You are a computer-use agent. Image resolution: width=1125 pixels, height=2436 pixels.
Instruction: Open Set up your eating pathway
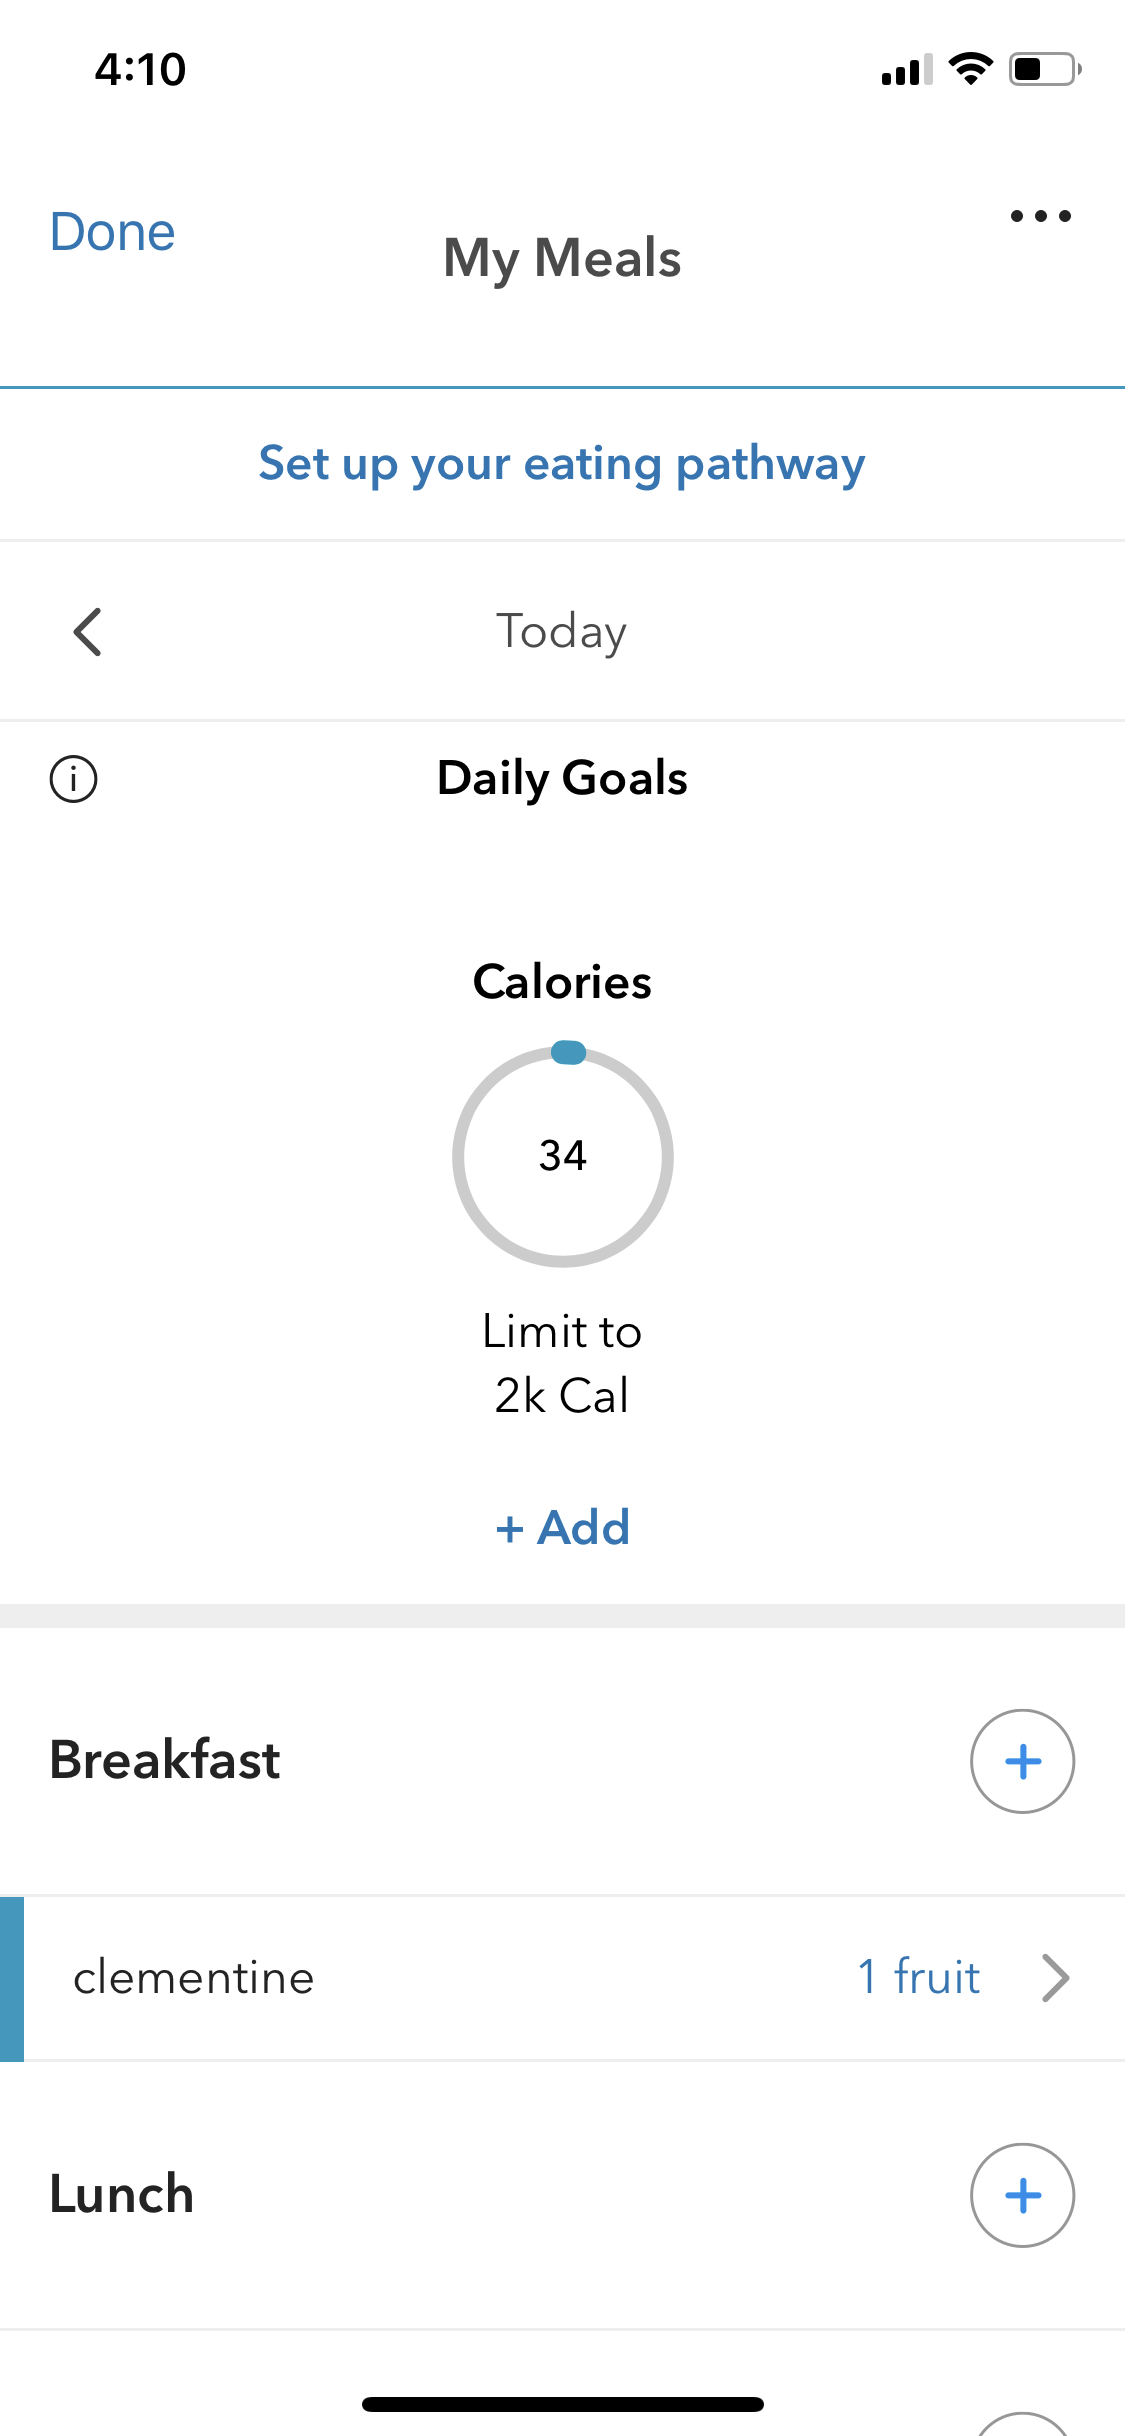click(x=562, y=464)
